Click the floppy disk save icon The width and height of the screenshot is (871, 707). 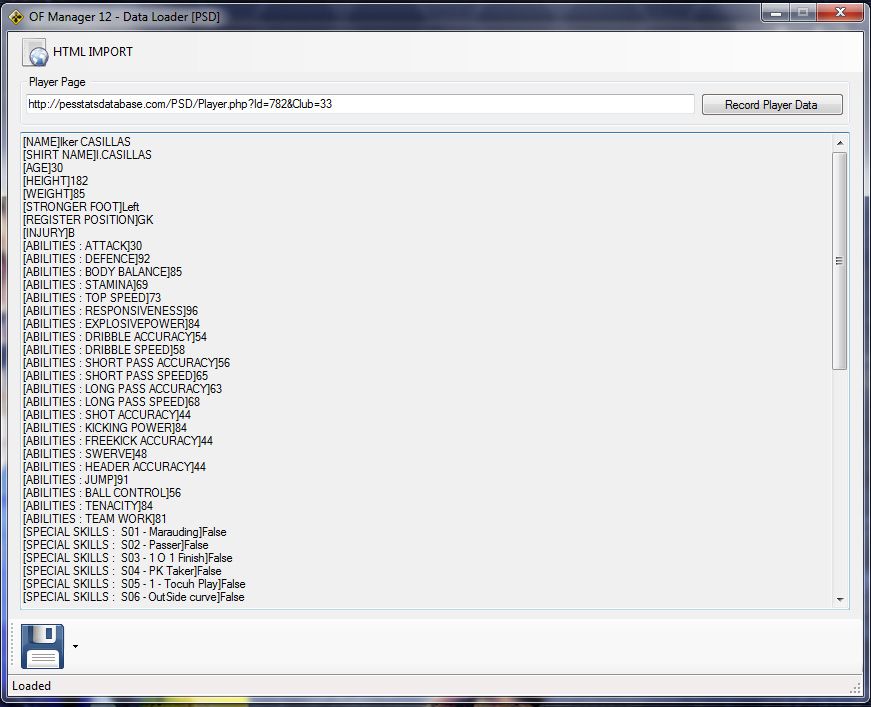click(42, 646)
